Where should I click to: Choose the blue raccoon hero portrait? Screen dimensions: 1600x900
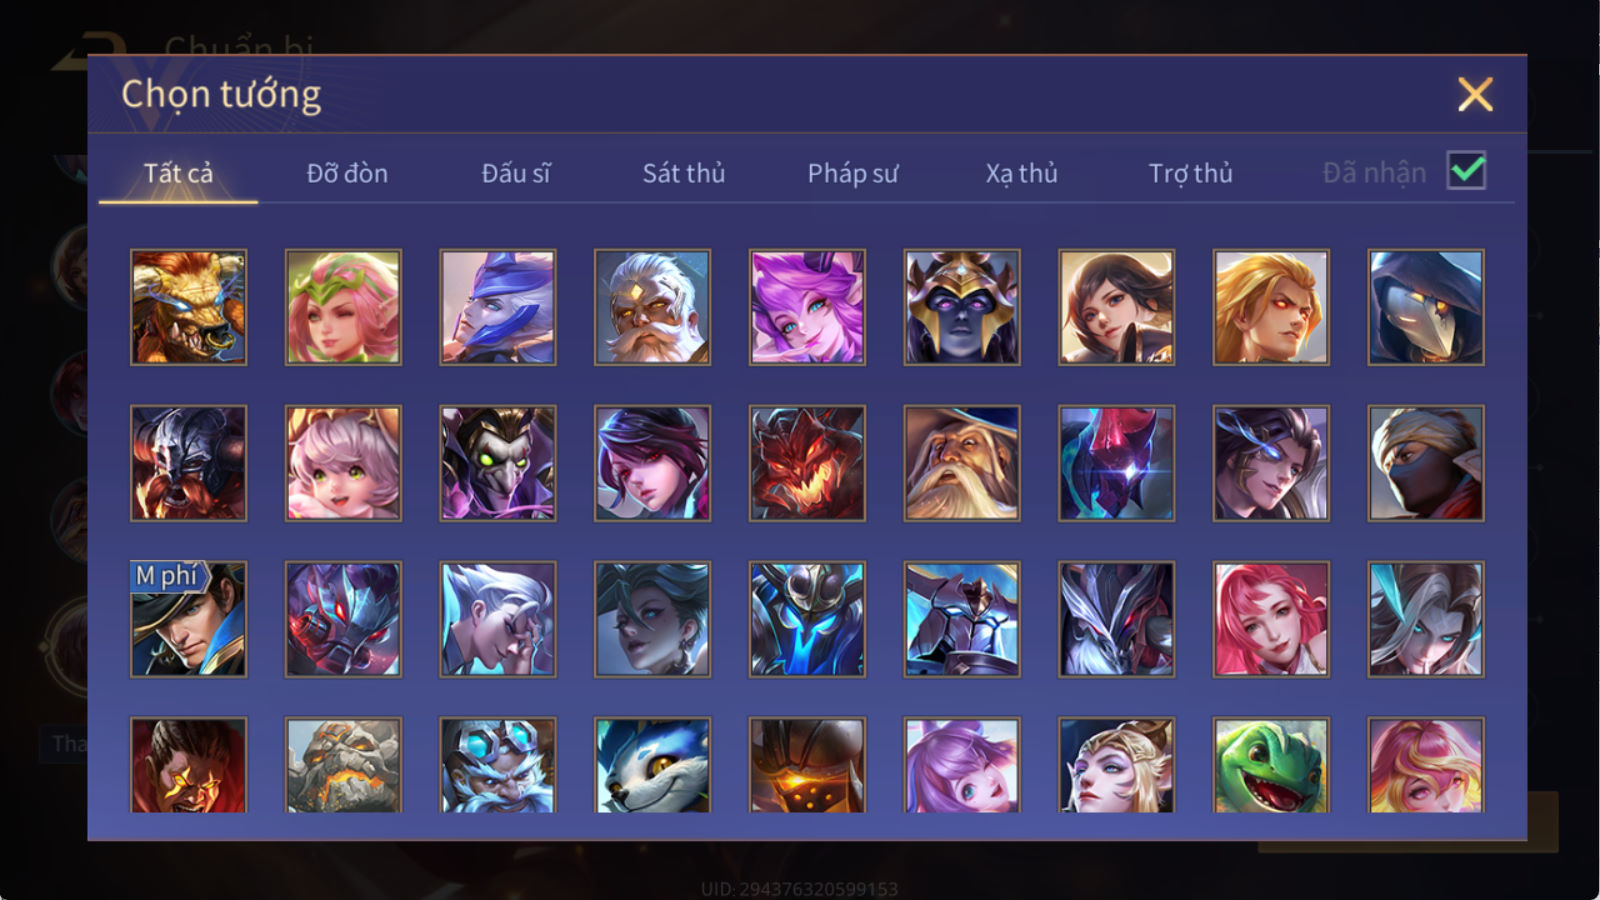(x=652, y=765)
